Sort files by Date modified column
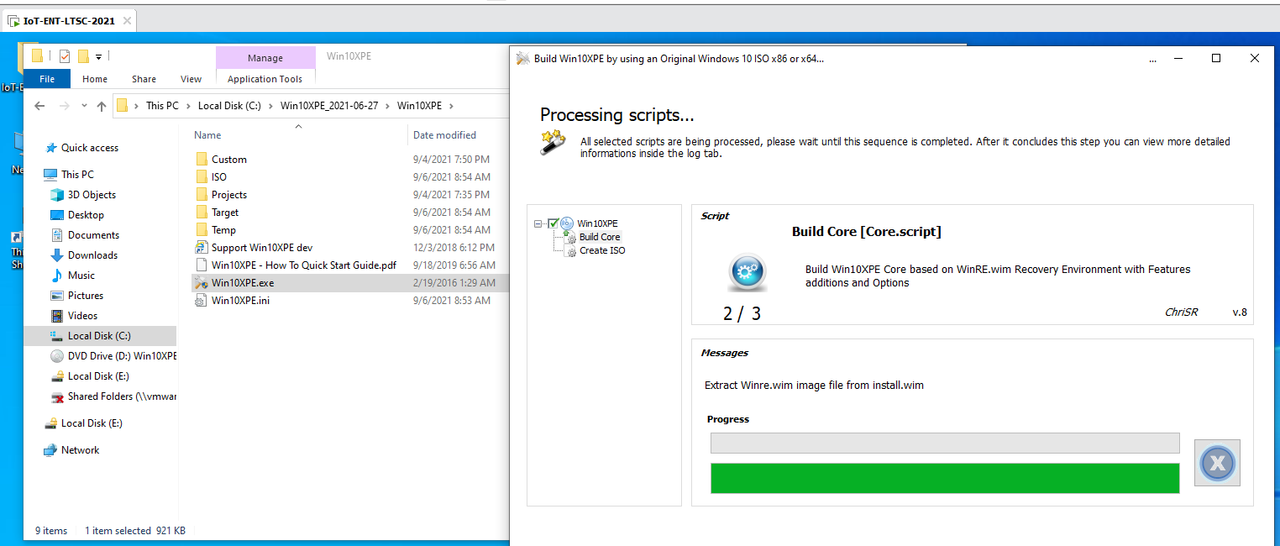 444,135
